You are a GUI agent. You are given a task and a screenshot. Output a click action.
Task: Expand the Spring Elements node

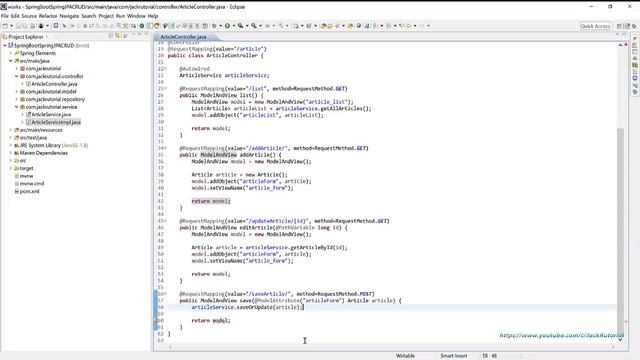[x=11, y=53]
